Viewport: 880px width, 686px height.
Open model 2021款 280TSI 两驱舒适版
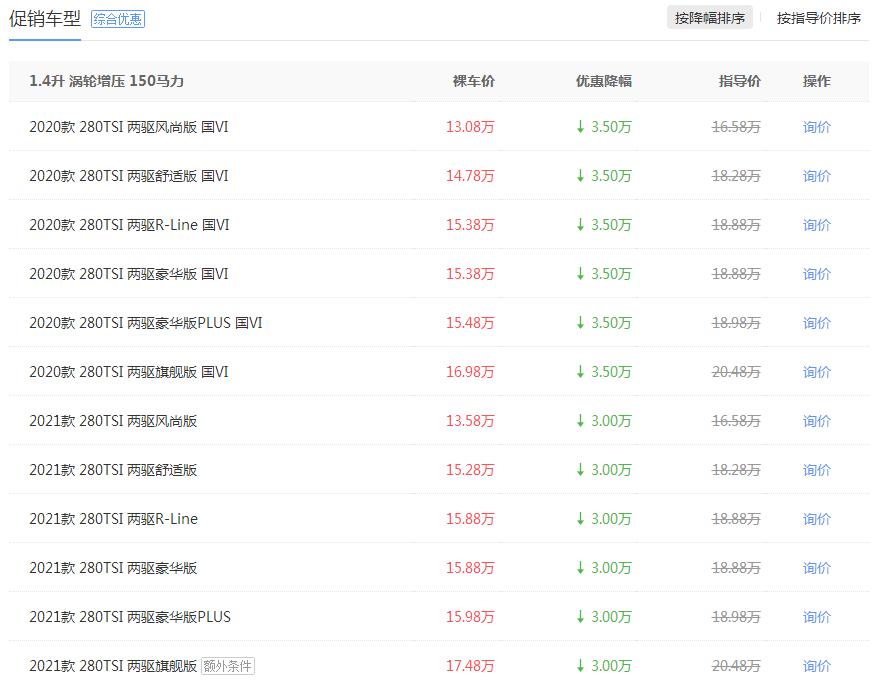(x=113, y=470)
